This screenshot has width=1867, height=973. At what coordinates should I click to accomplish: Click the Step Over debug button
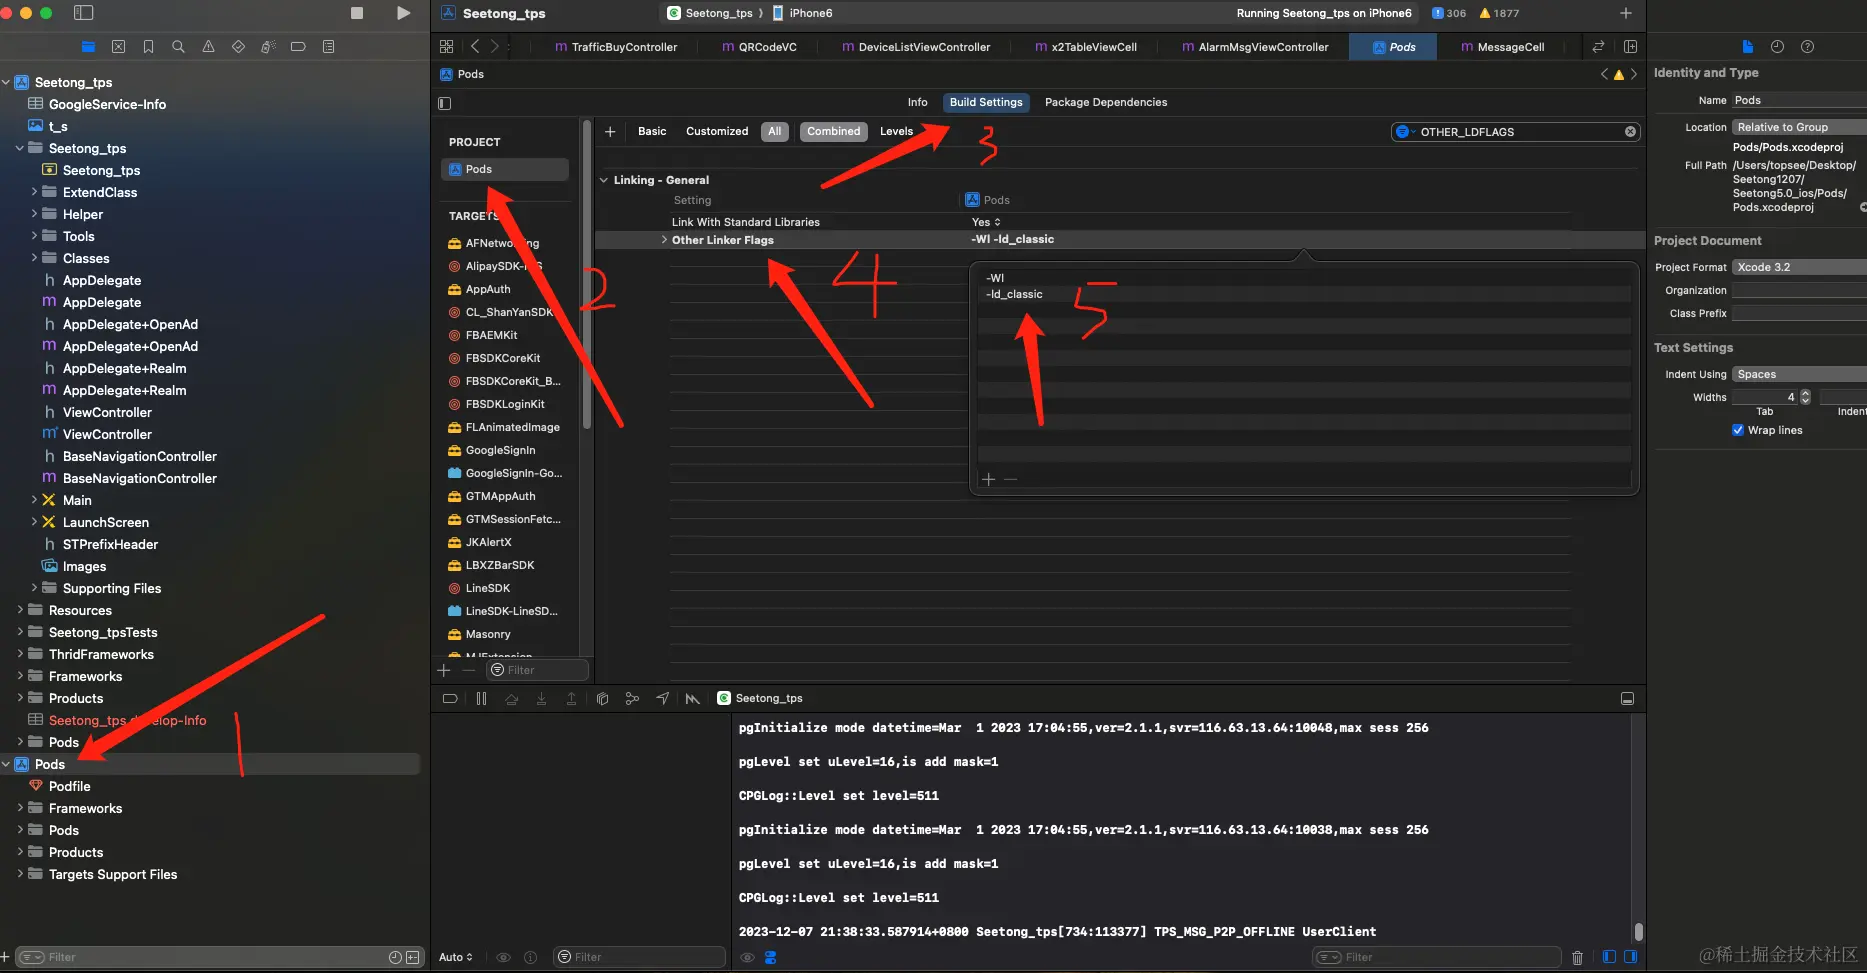point(511,699)
